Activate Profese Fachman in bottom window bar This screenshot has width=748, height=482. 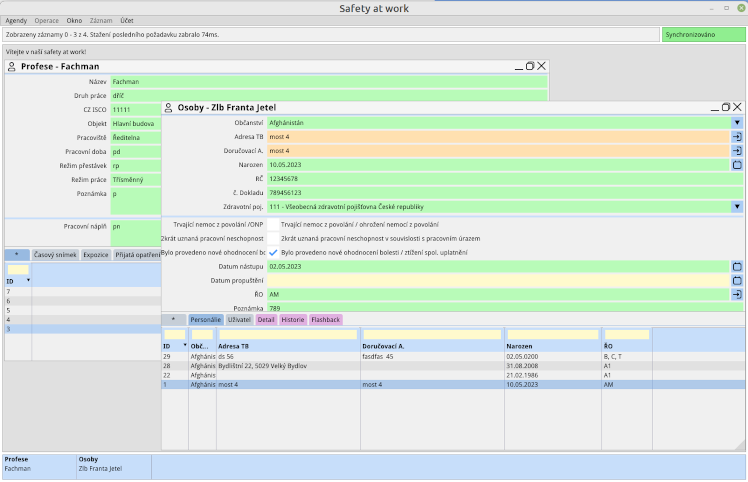coord(39,466)
